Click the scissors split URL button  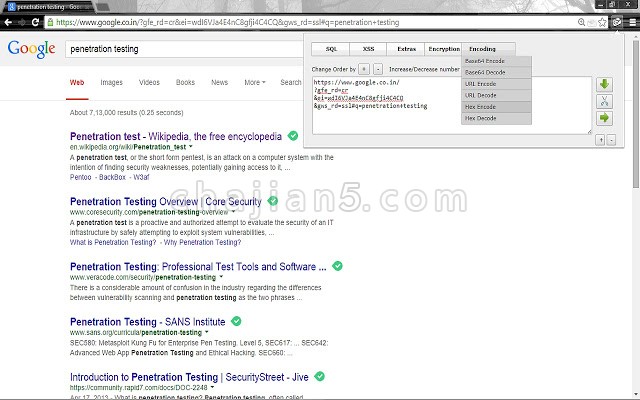point(604,101)
